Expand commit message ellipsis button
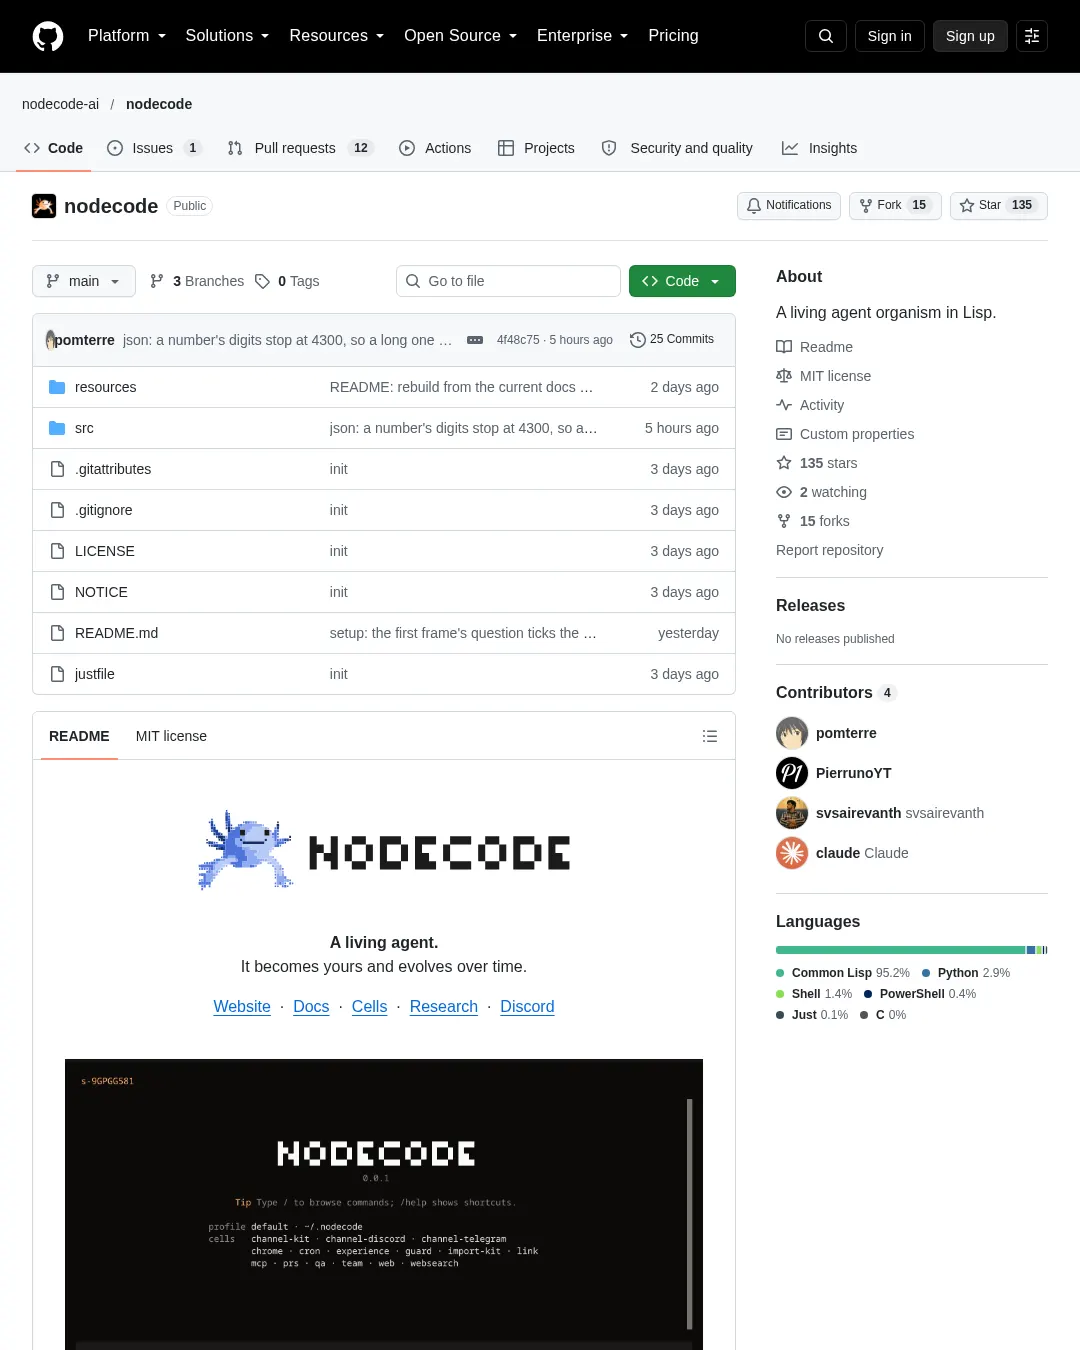The width and height of the screenshot is (1080, 1350). 475,340
